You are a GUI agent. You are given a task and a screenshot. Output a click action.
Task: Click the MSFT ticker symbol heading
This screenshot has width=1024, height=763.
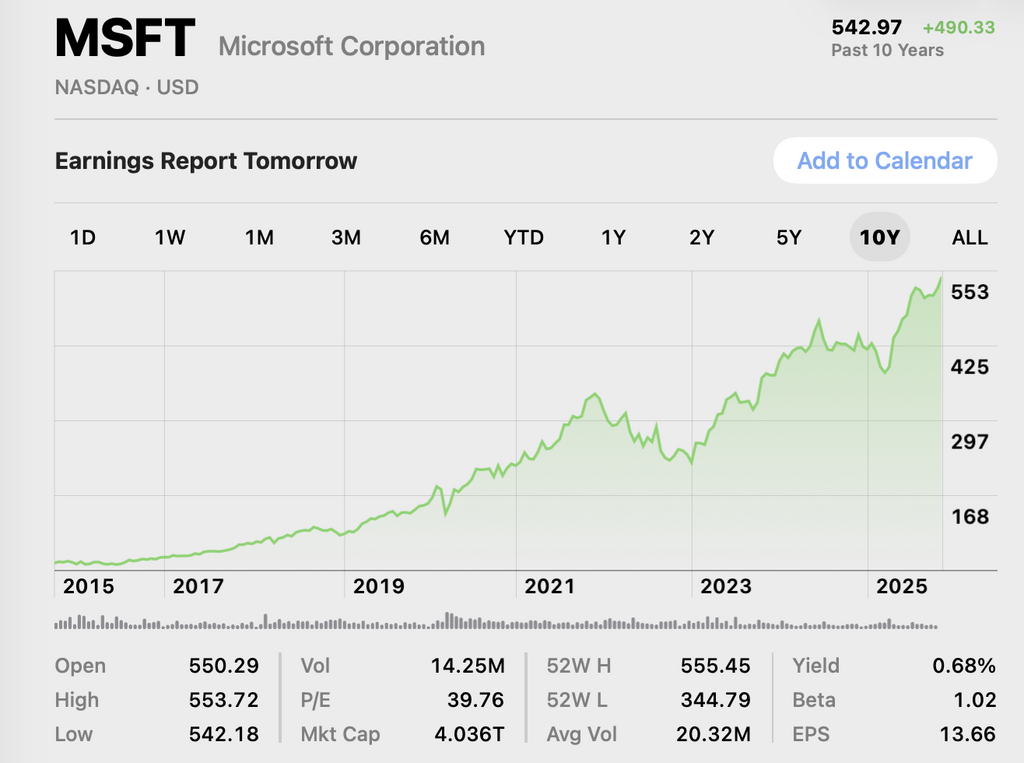tap(124, 40)
